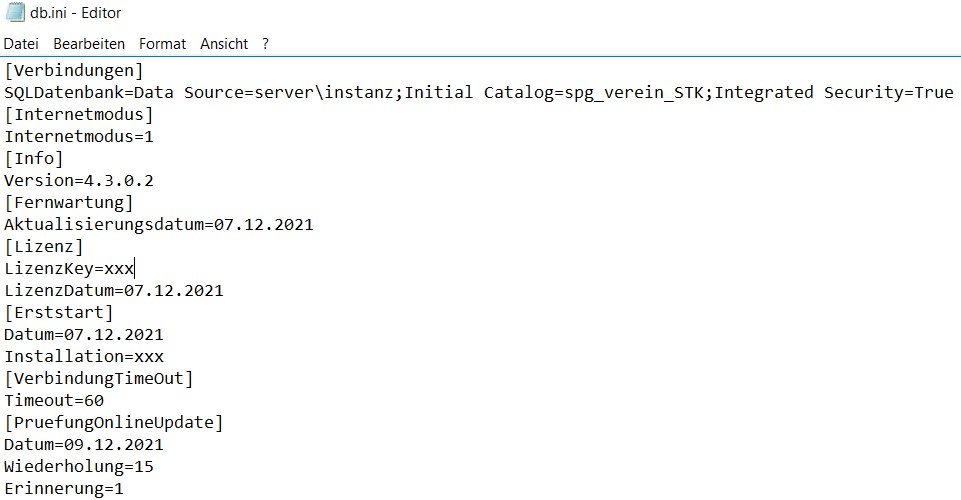Open the Bearbeiten menu
Screen dimensions: 961x500
tap(89, 44)
